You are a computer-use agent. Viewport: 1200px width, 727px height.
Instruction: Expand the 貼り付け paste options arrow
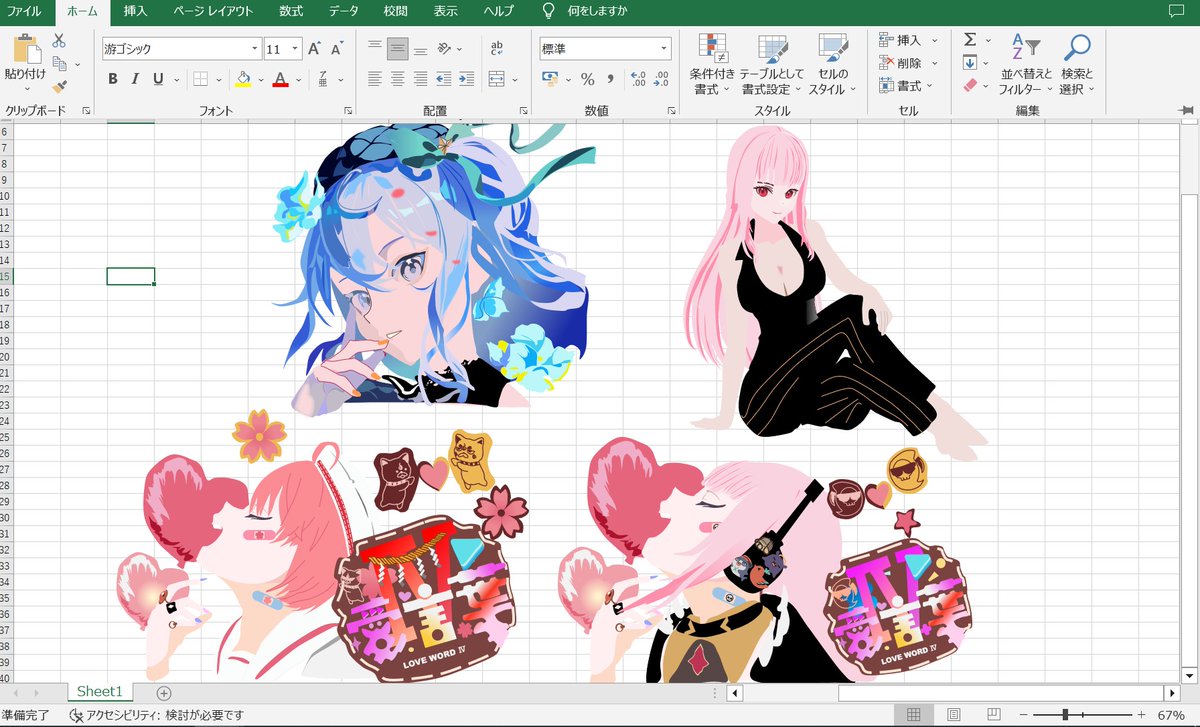tap(26, 88)
